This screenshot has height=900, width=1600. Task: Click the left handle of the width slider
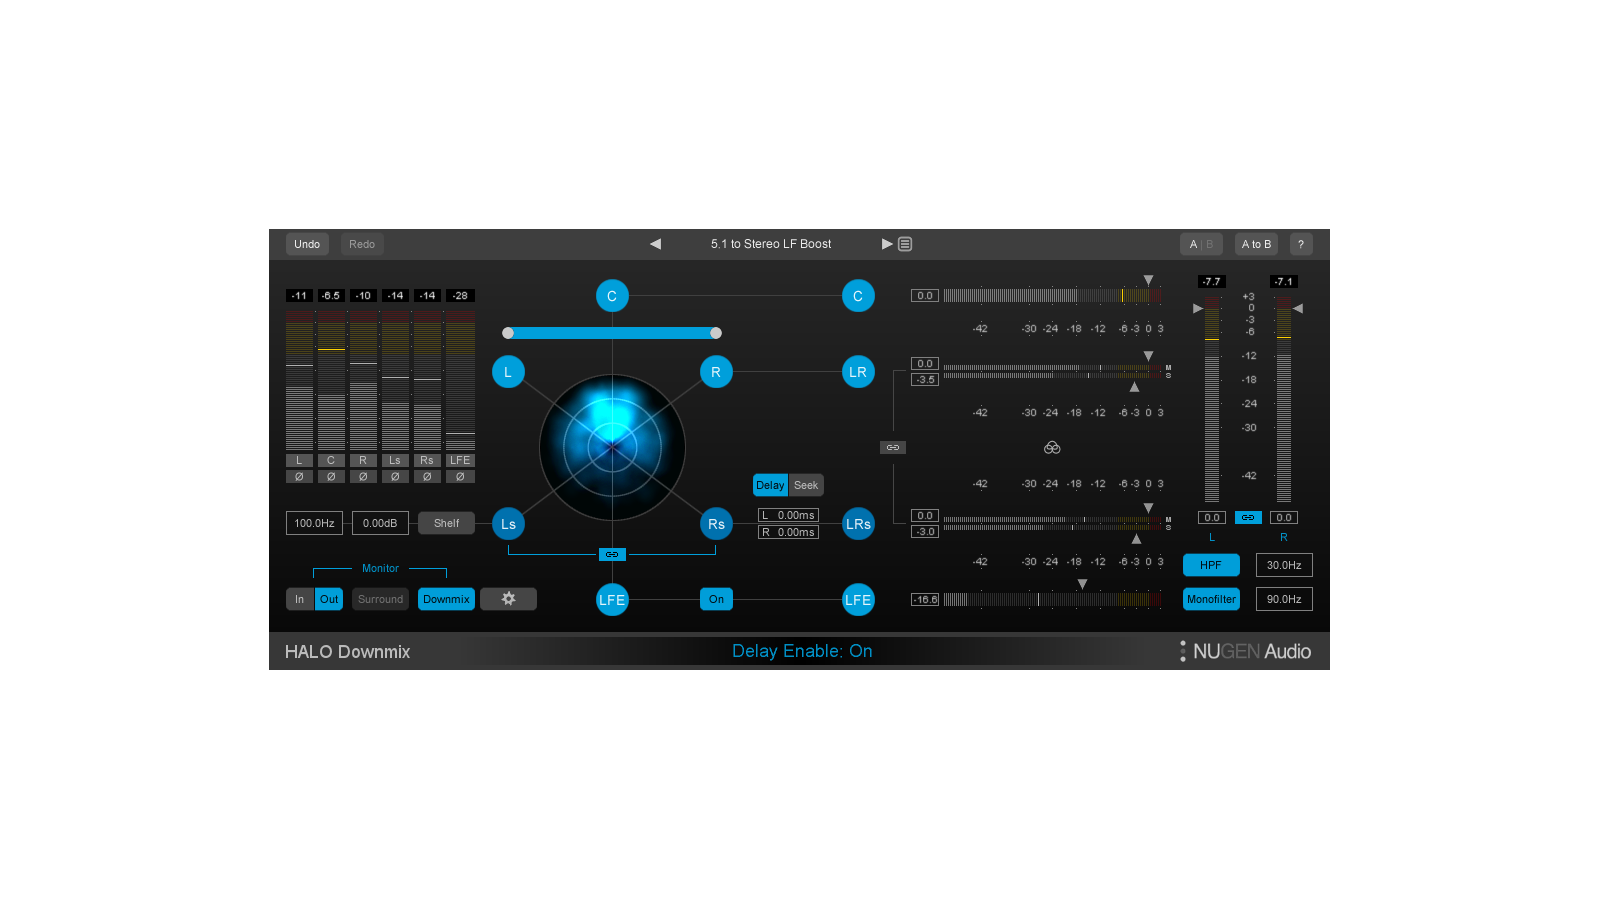point(508,333)
